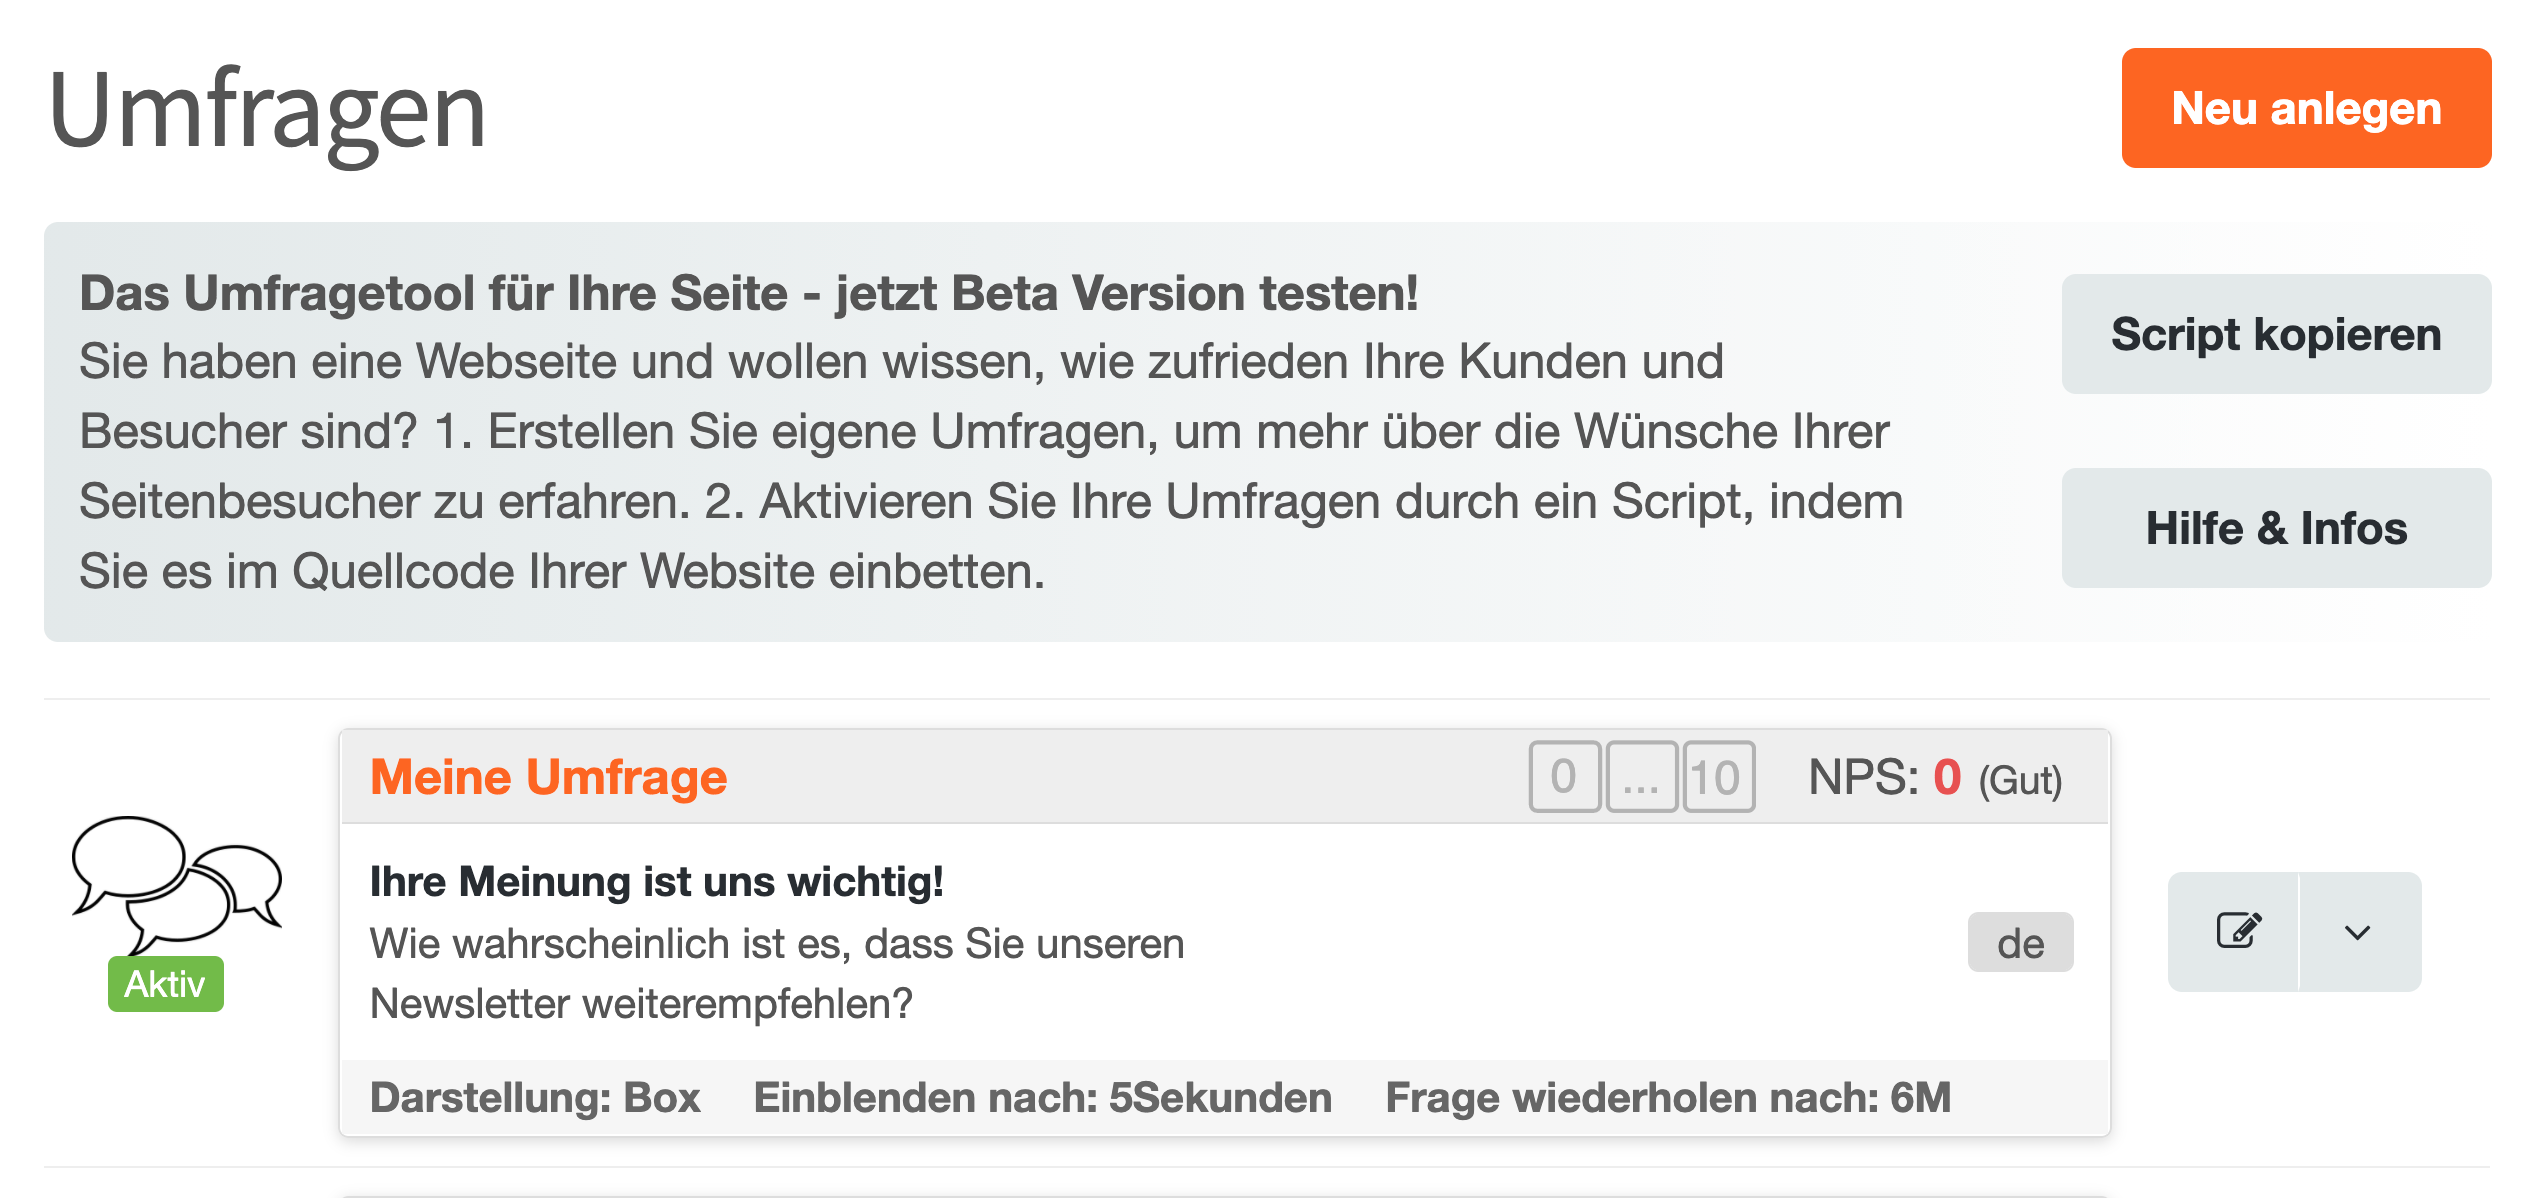The image size is (2536, 1198).
Task: Expand survey actions dropdown chevron
Action: click(2359, 932)
